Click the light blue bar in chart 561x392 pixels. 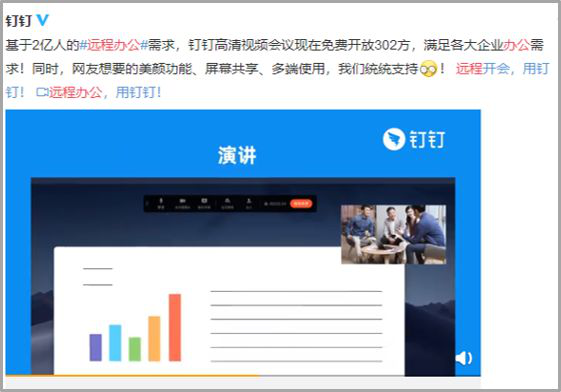pyautogui.click(x=115, y=343)
